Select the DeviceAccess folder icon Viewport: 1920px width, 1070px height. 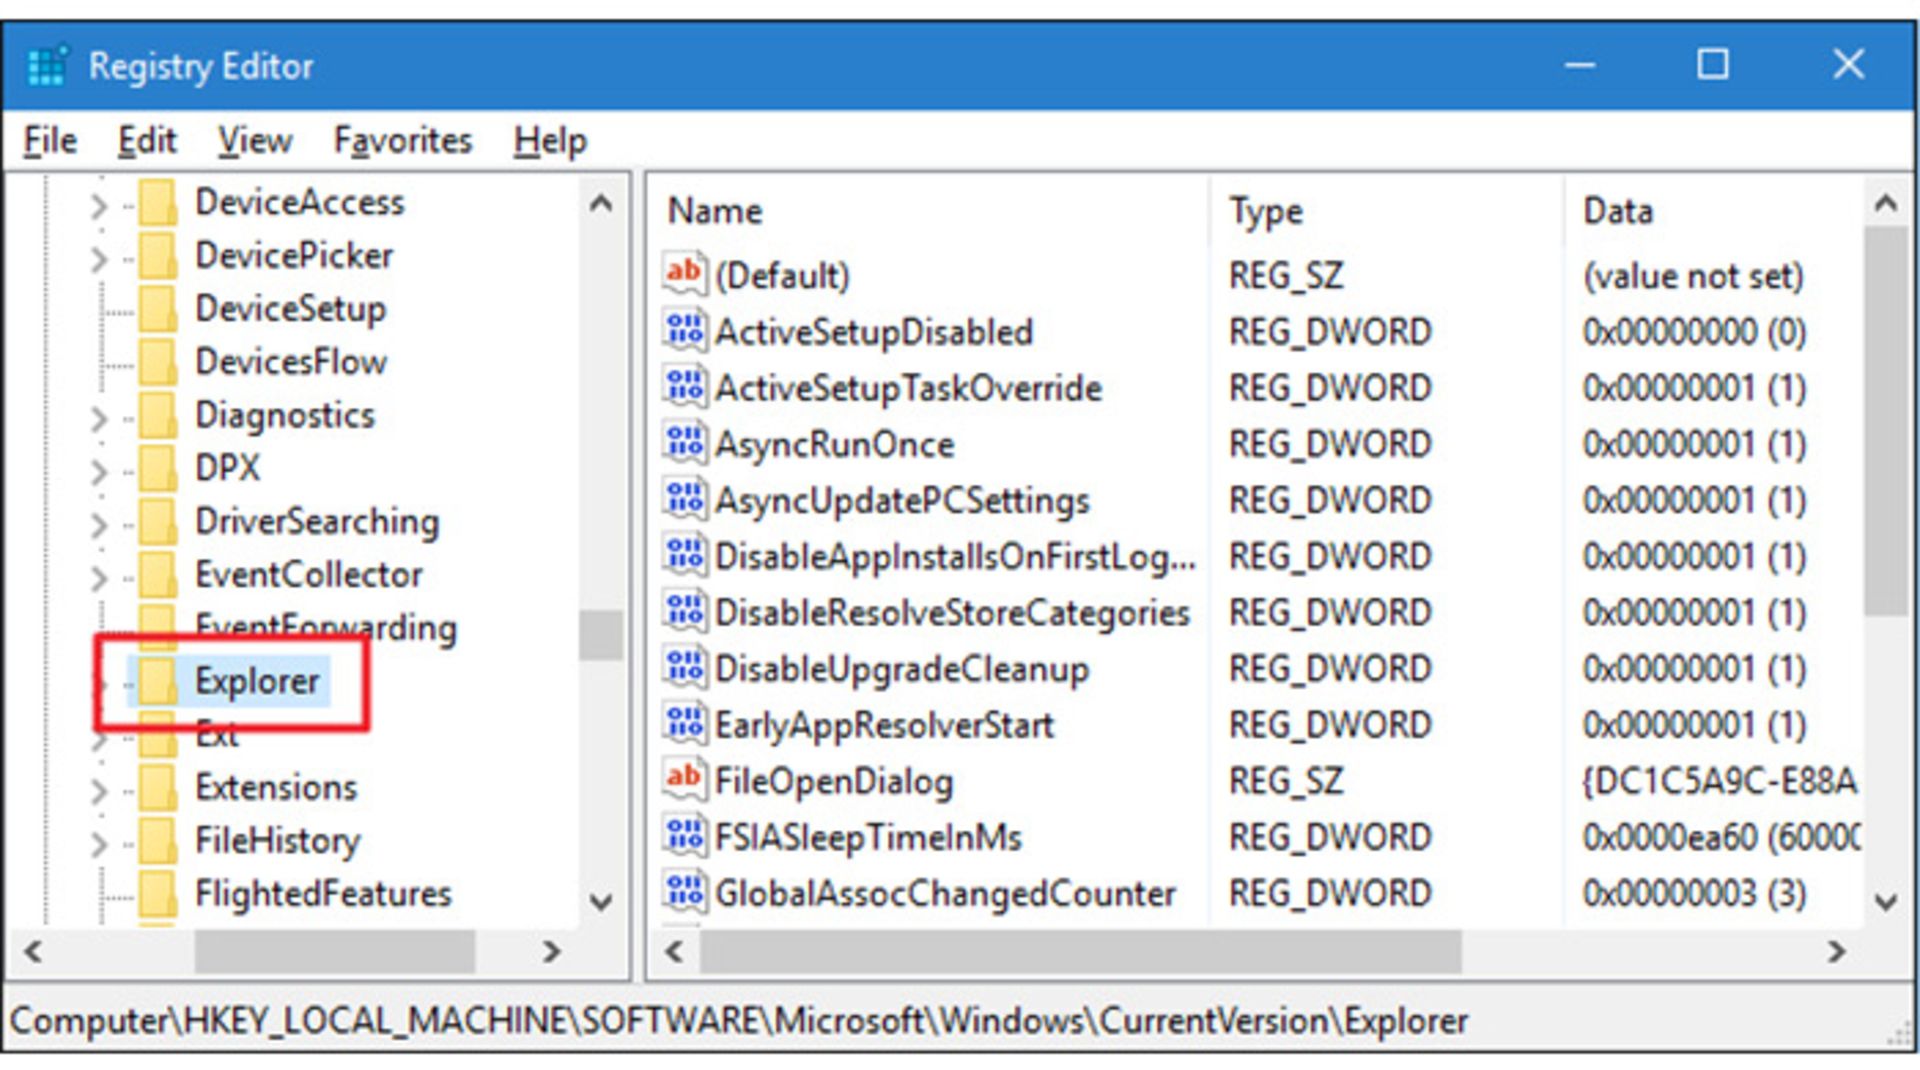click(x=157, y=203)
